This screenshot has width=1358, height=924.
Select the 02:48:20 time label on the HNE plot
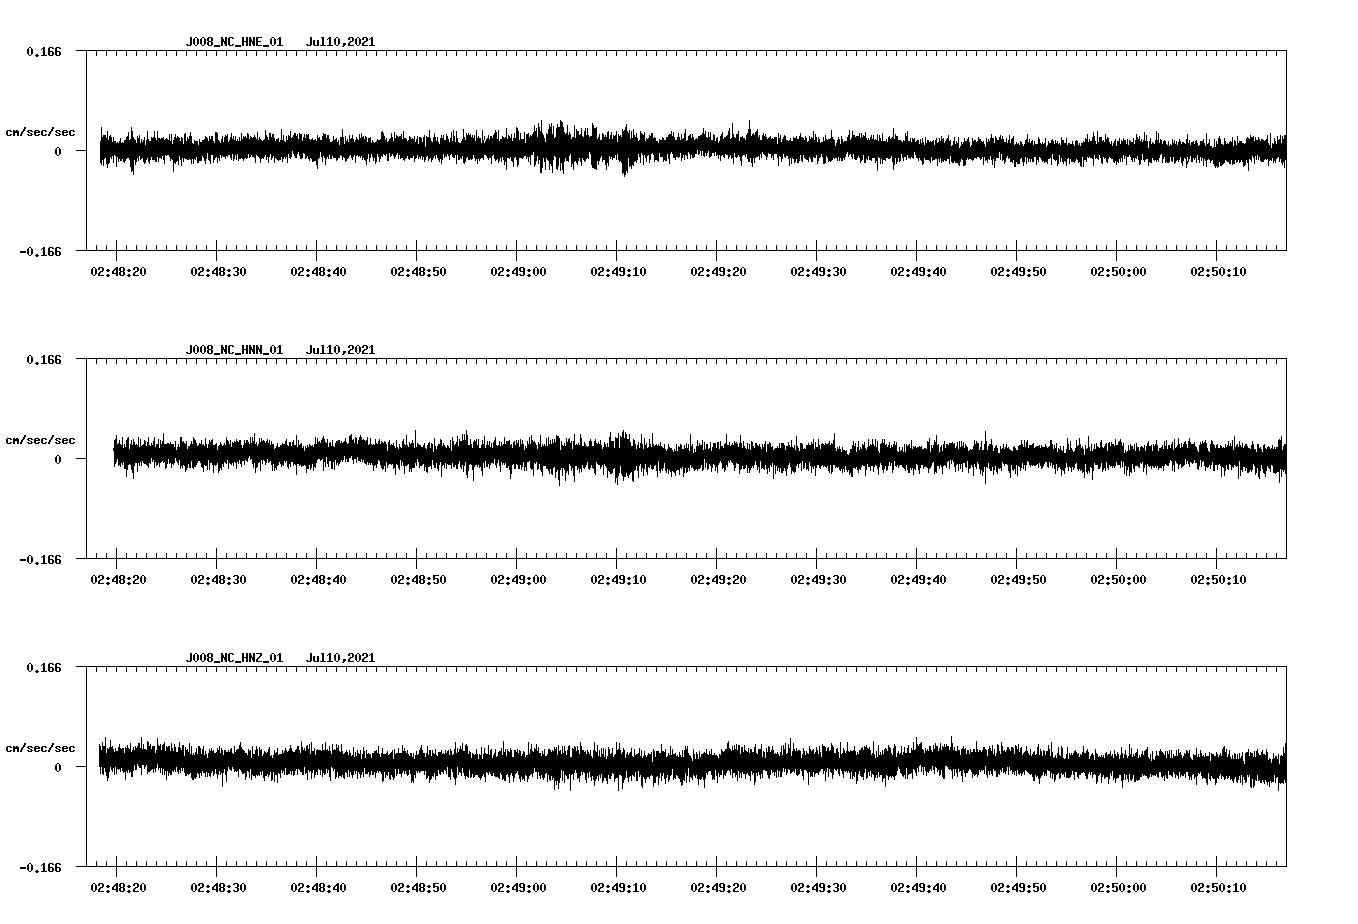pyautogui.click(x=118, y=271)
